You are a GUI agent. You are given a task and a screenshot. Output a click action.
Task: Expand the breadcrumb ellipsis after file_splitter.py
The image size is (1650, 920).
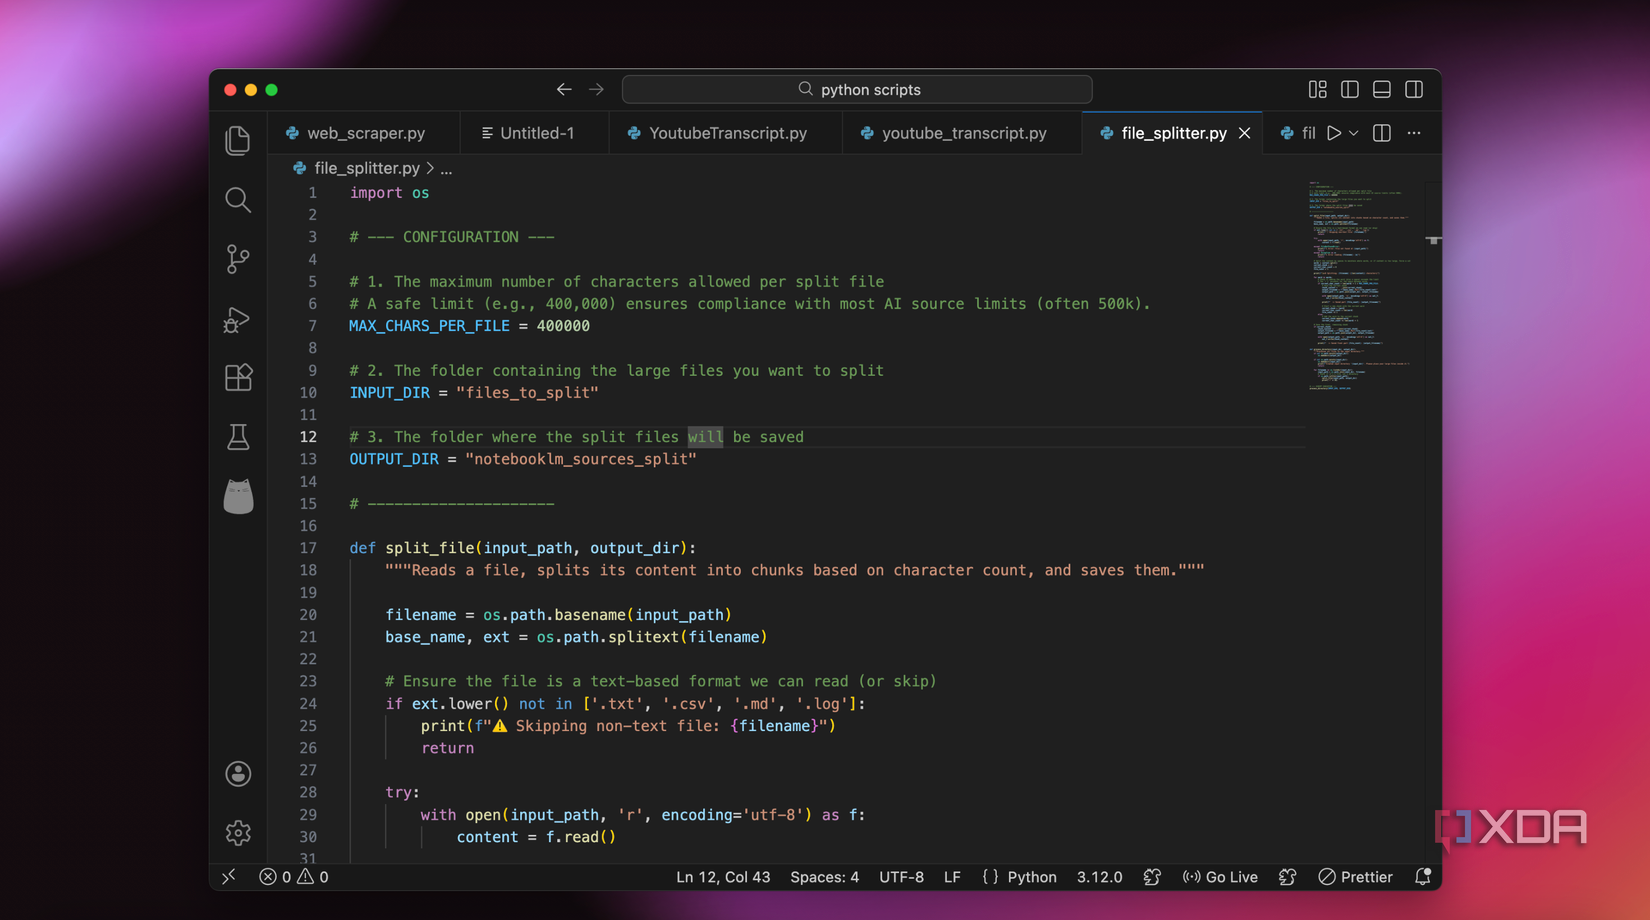446,169
